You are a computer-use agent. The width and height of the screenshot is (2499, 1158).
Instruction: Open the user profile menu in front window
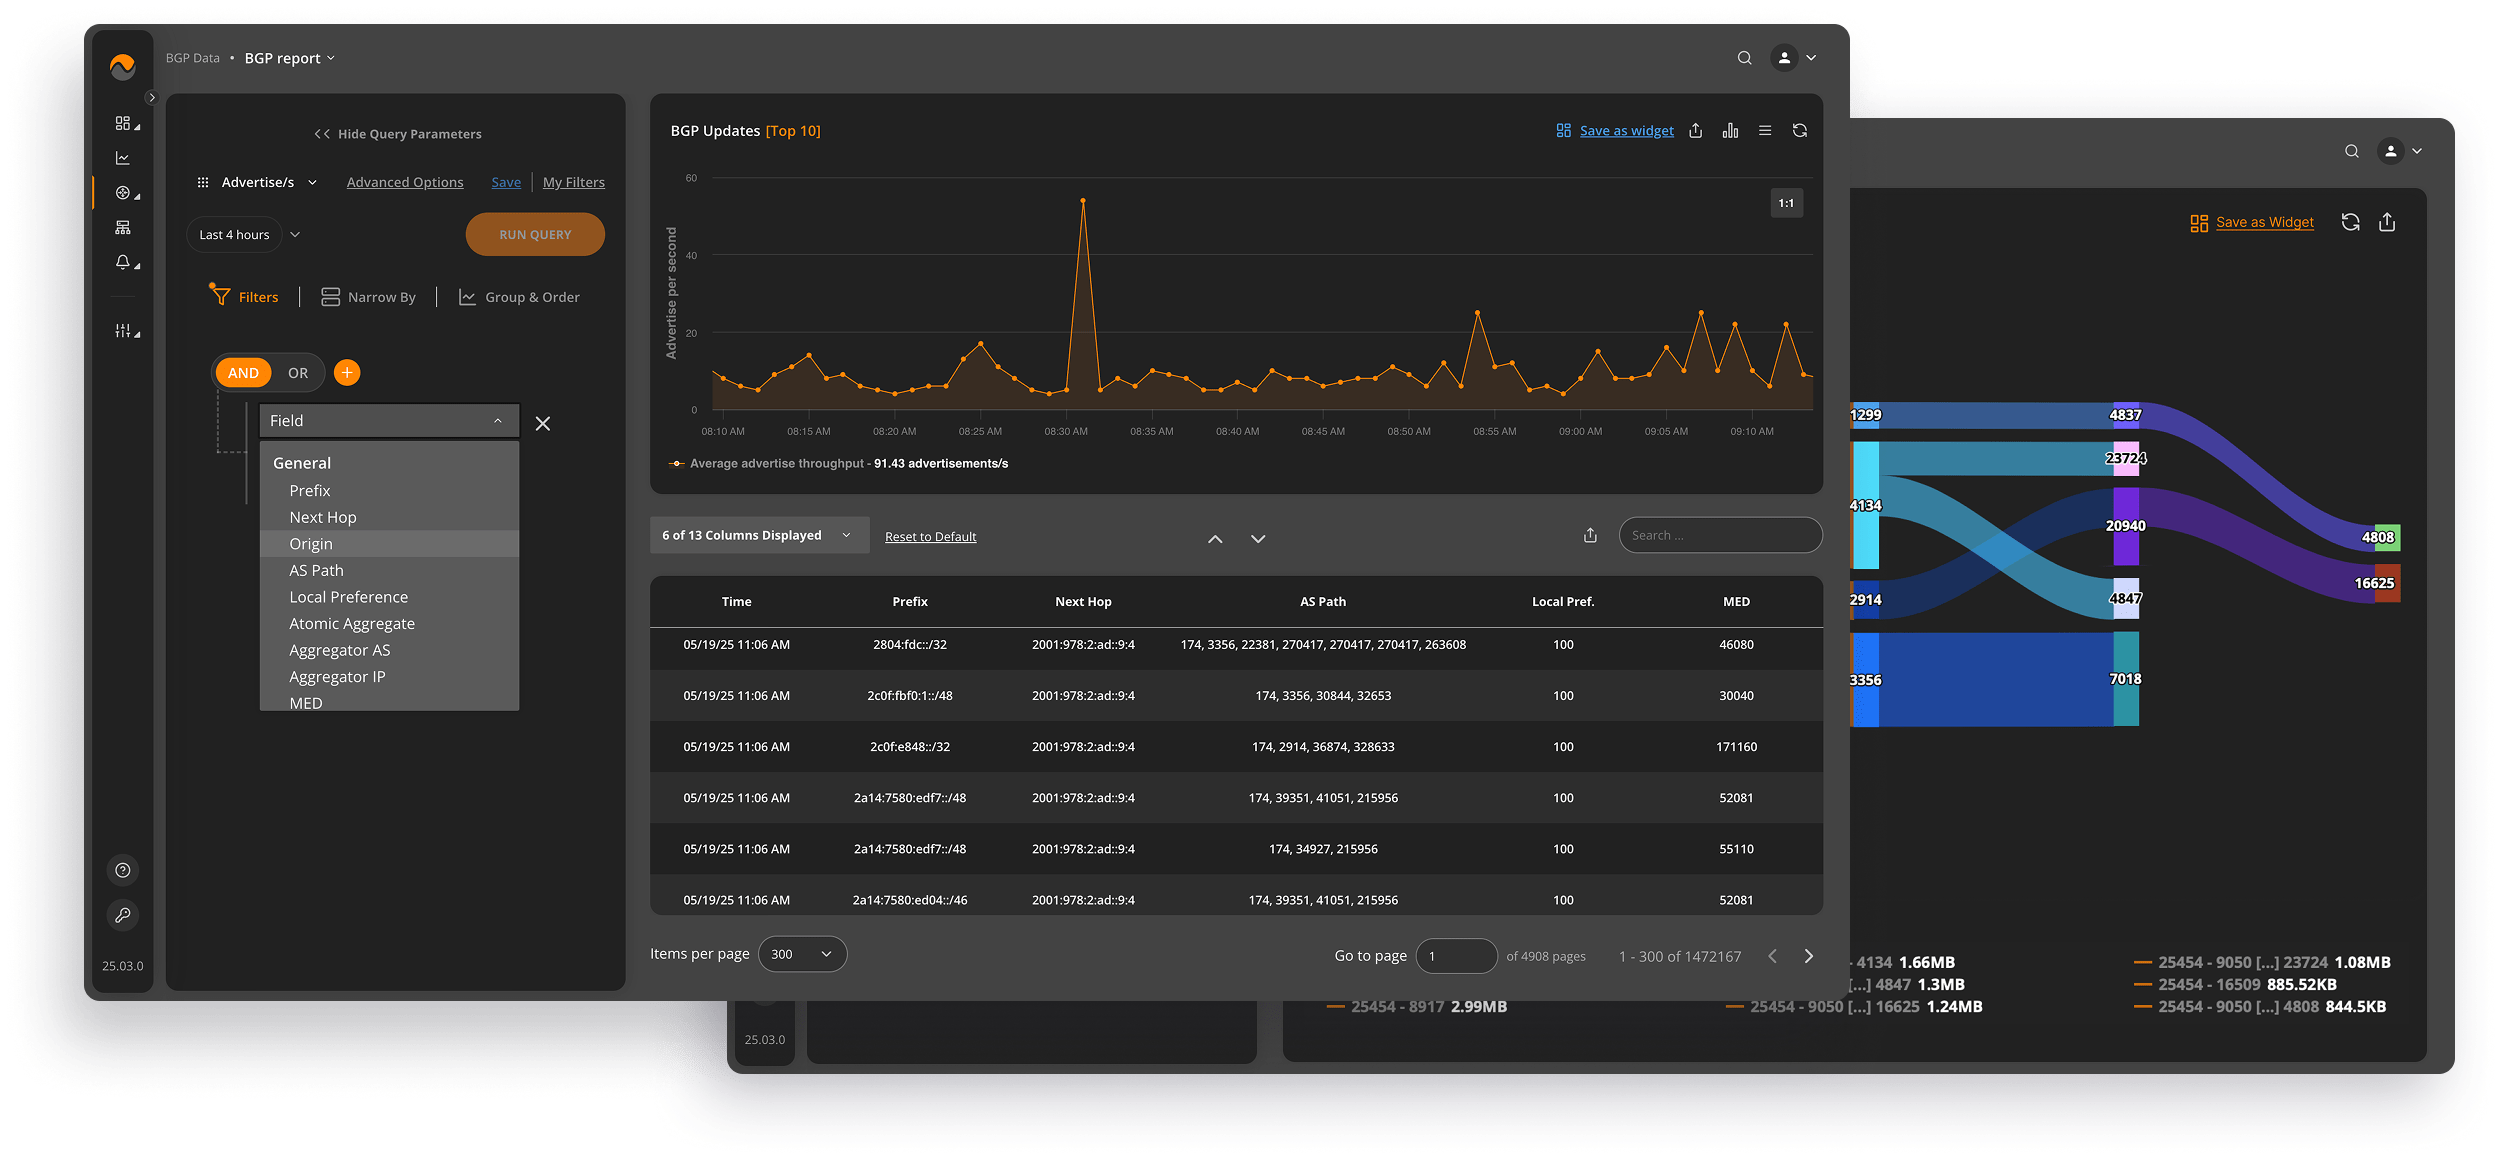[x=1794, y=58]
